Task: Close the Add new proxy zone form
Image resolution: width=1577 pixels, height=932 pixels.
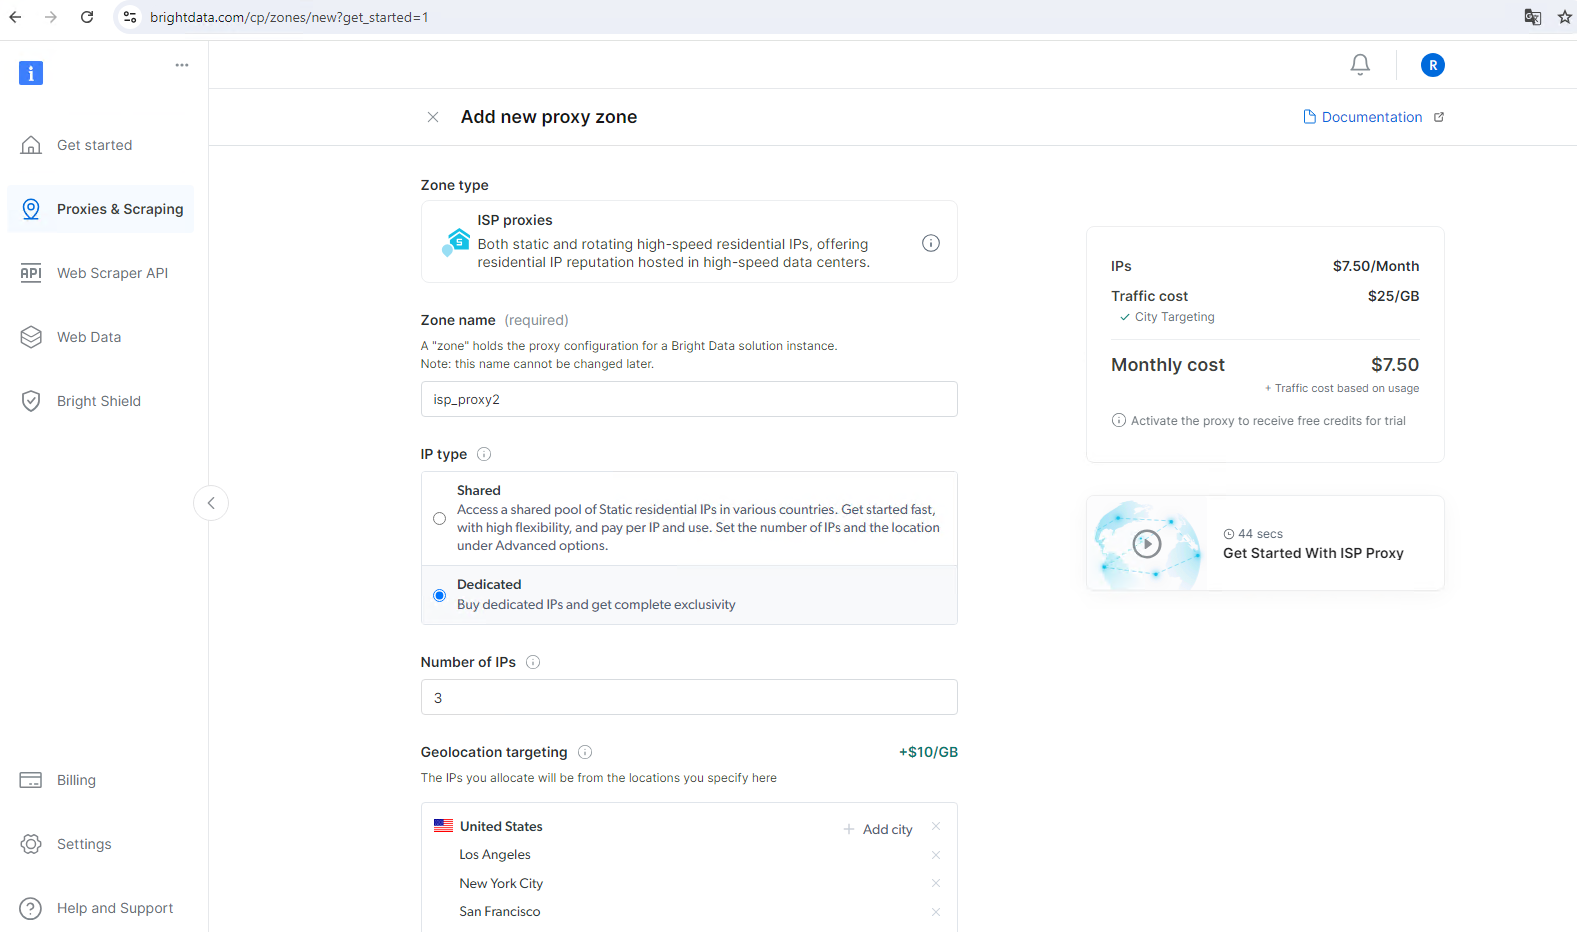Action: point(433,117)
